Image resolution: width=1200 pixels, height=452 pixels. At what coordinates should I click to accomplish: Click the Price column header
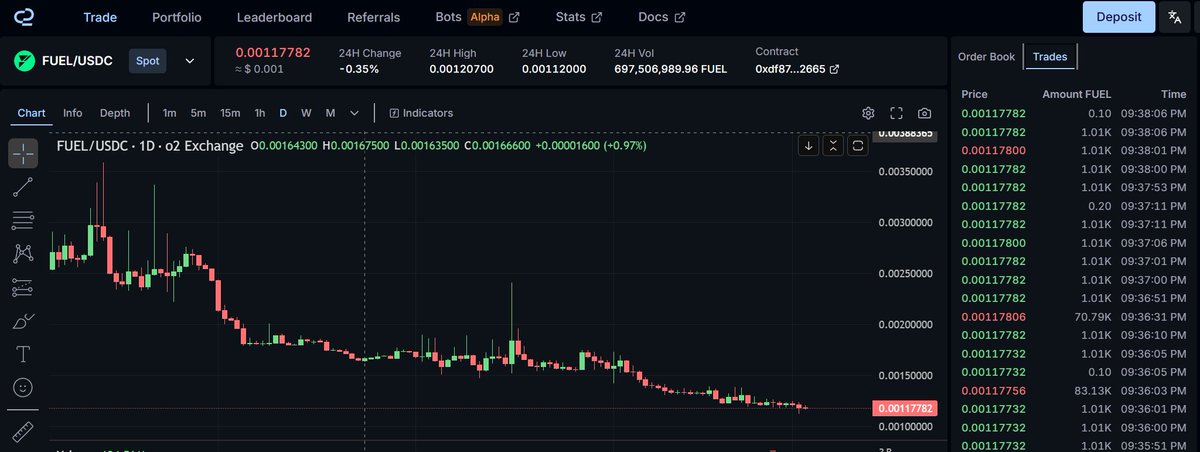click(x=974, y=94)
